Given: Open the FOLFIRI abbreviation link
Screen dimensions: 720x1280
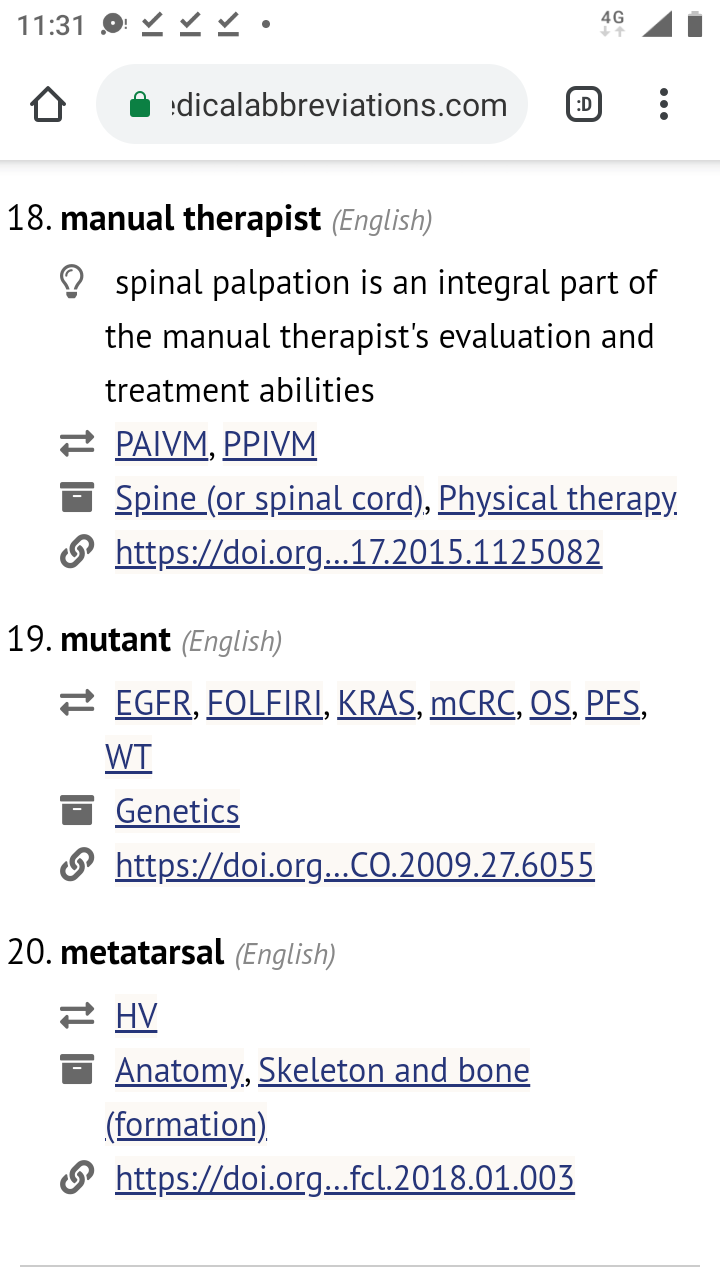Looking at the screenshot, I should pos(264,704).
